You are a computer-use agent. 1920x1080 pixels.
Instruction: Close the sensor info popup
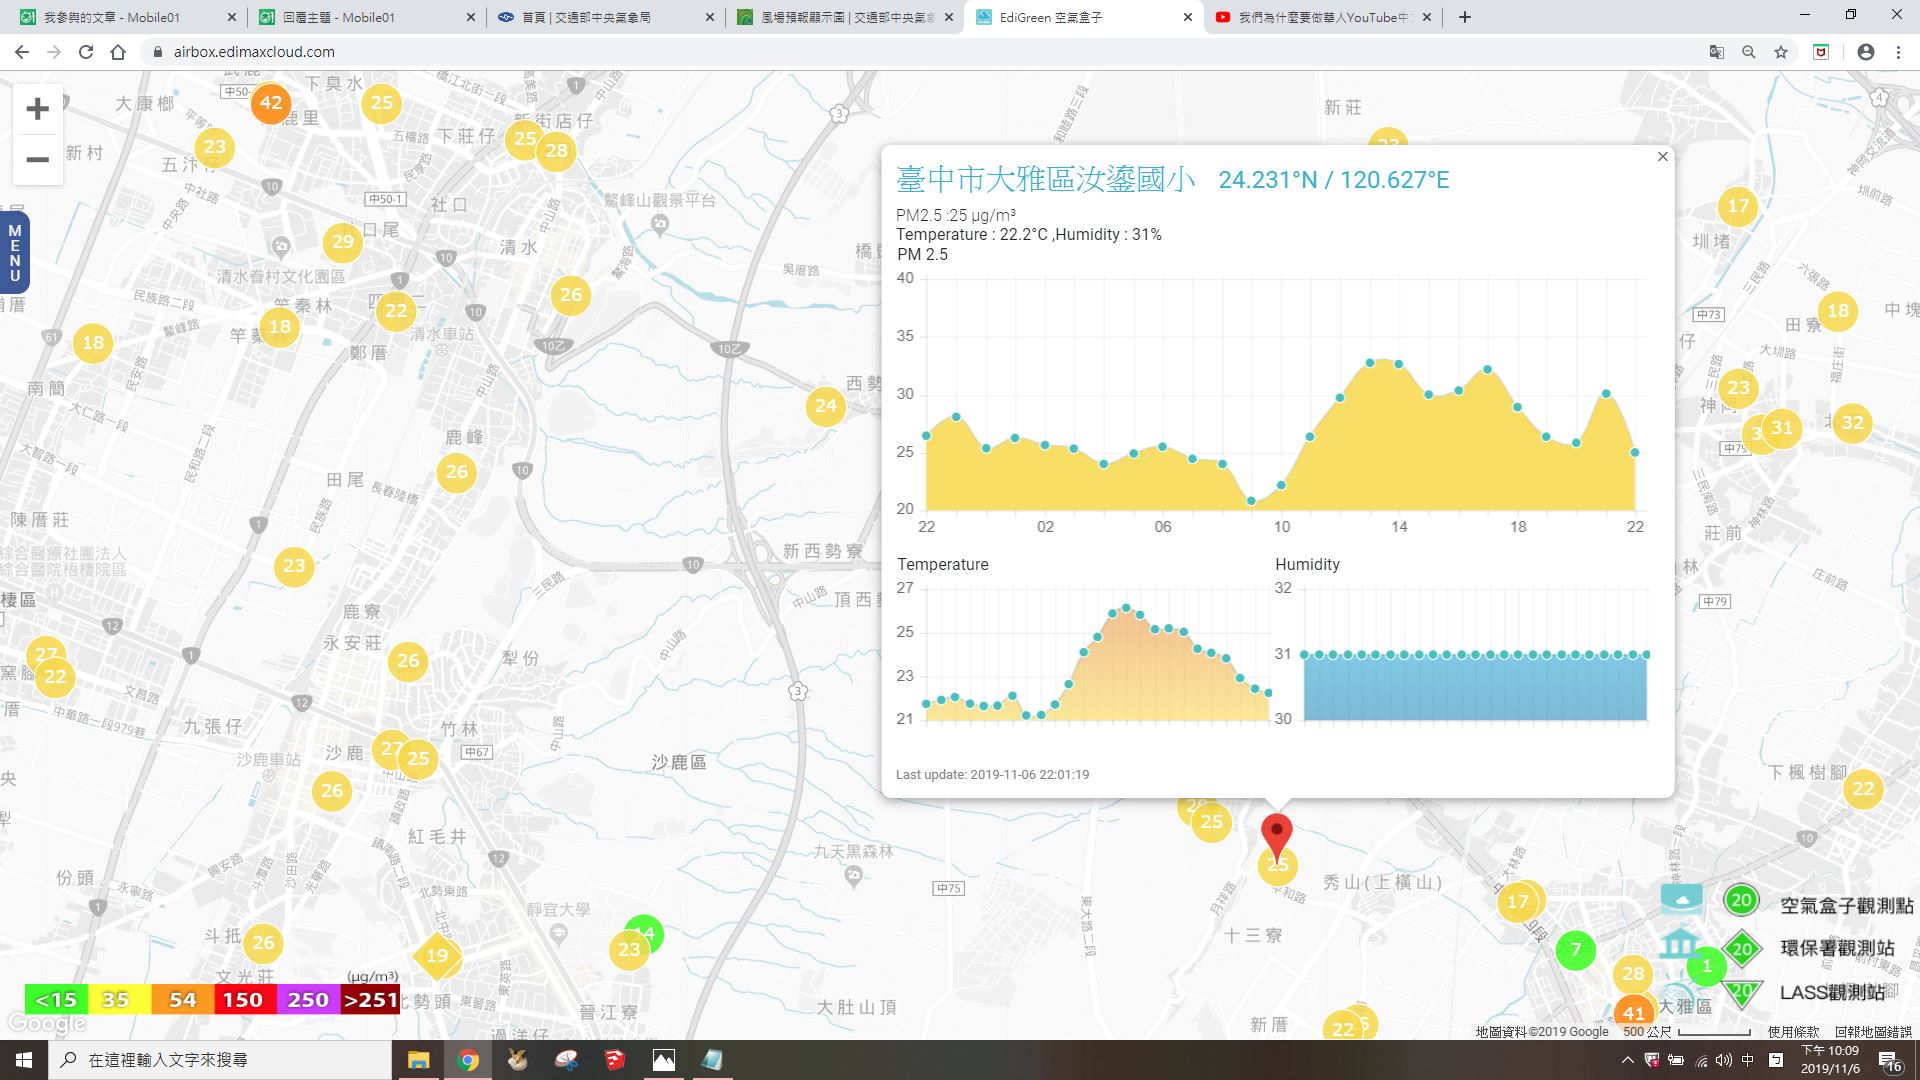(x=1662, y=157)
